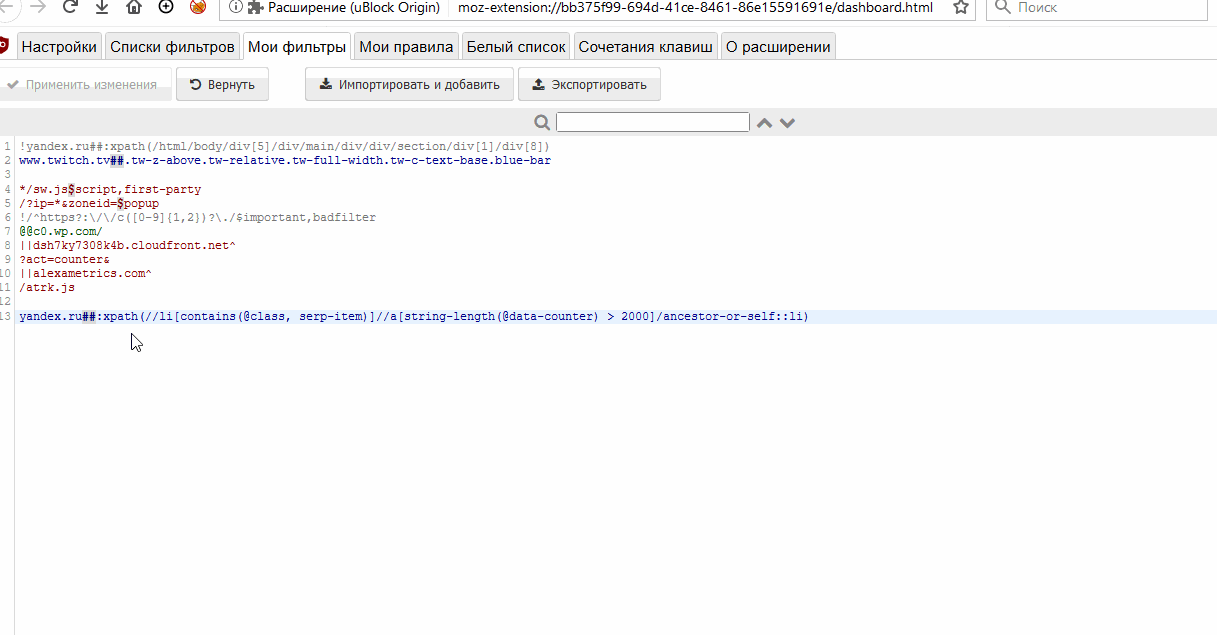The height and width of the screenshot is (635, 1217).
Task: Jump to next search match using down chevron
Action: [787, 123]
